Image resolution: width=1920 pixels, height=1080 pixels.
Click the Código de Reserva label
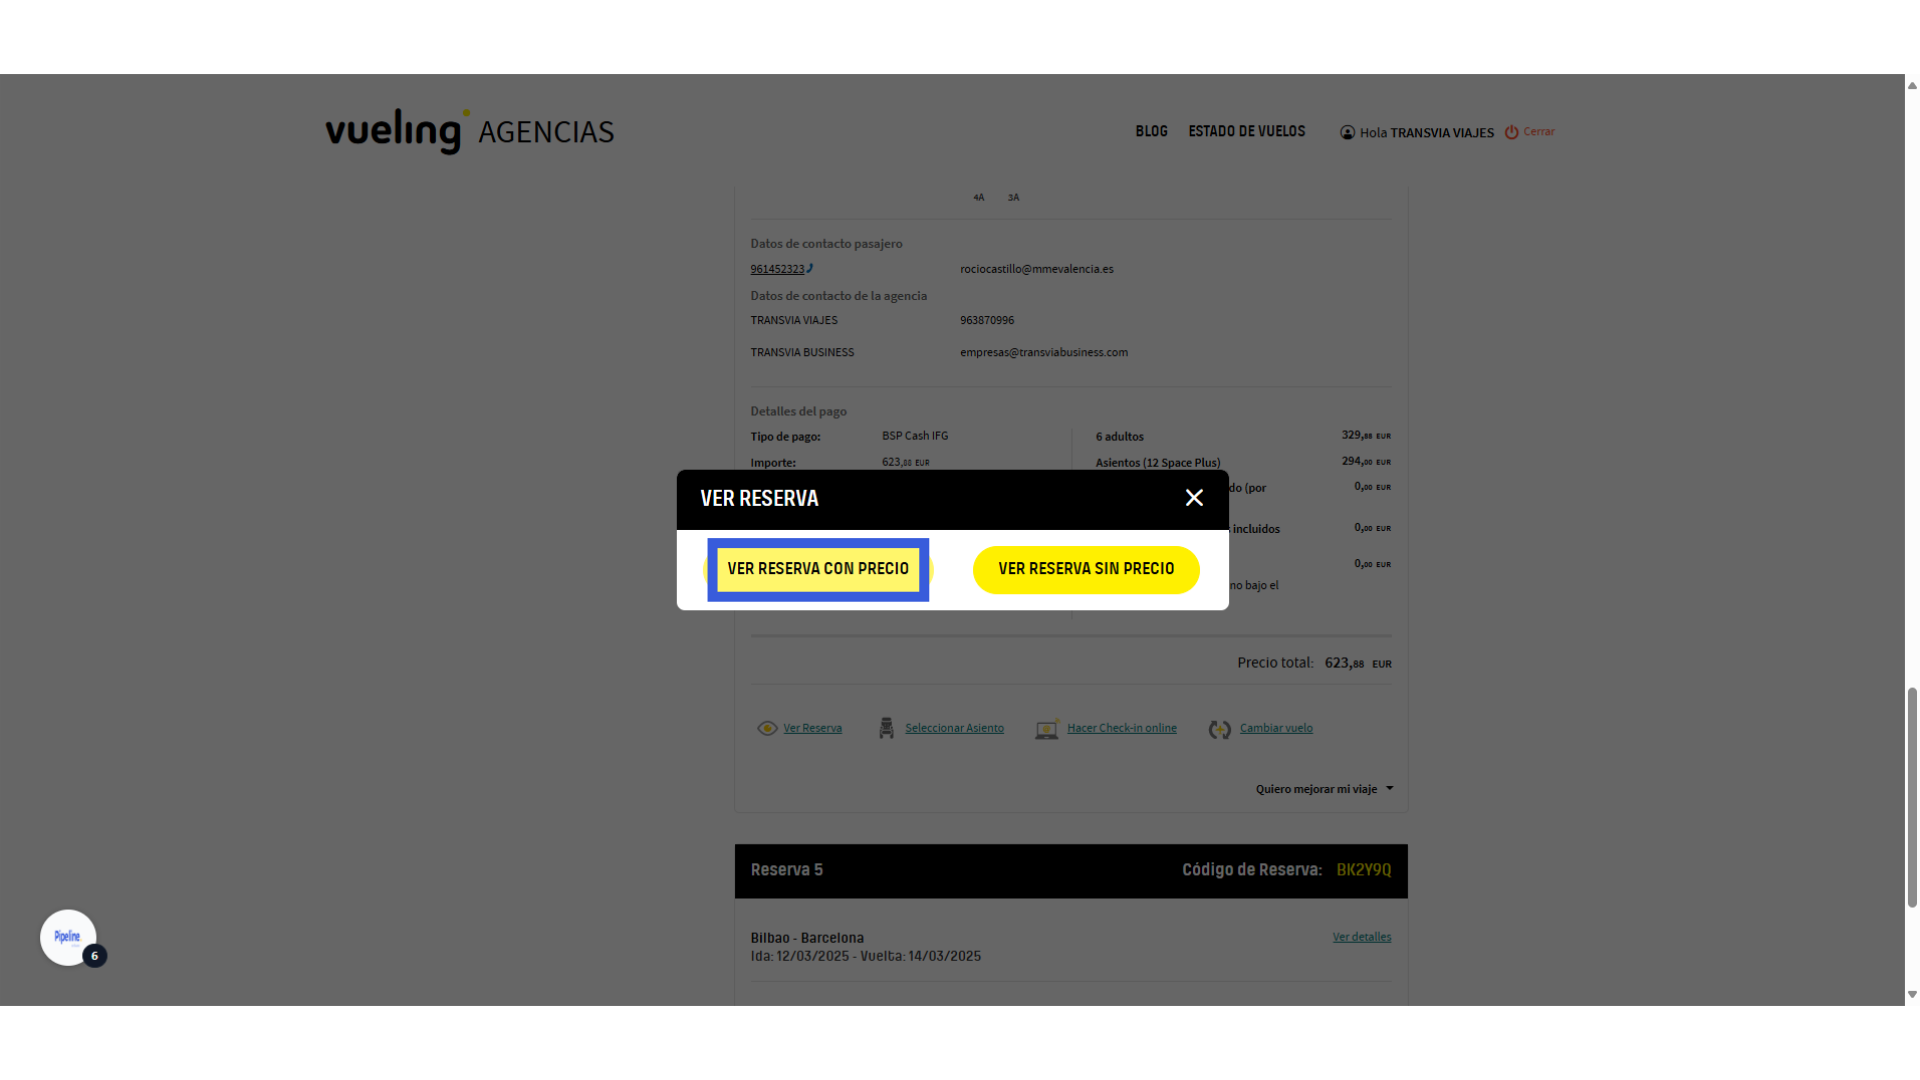pyautogui.click(x=1251, y=870)
